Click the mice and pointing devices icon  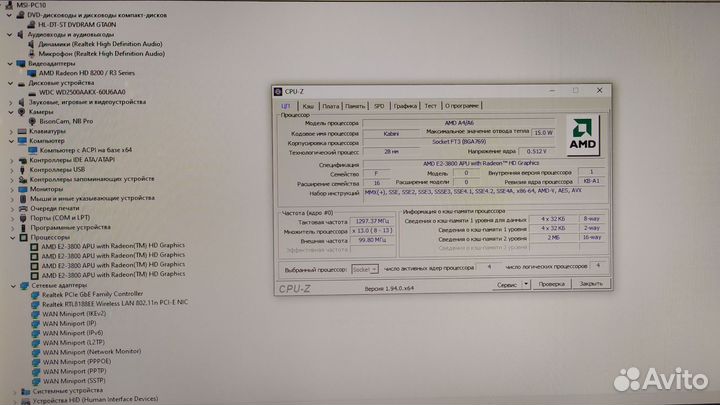[23, 199]
